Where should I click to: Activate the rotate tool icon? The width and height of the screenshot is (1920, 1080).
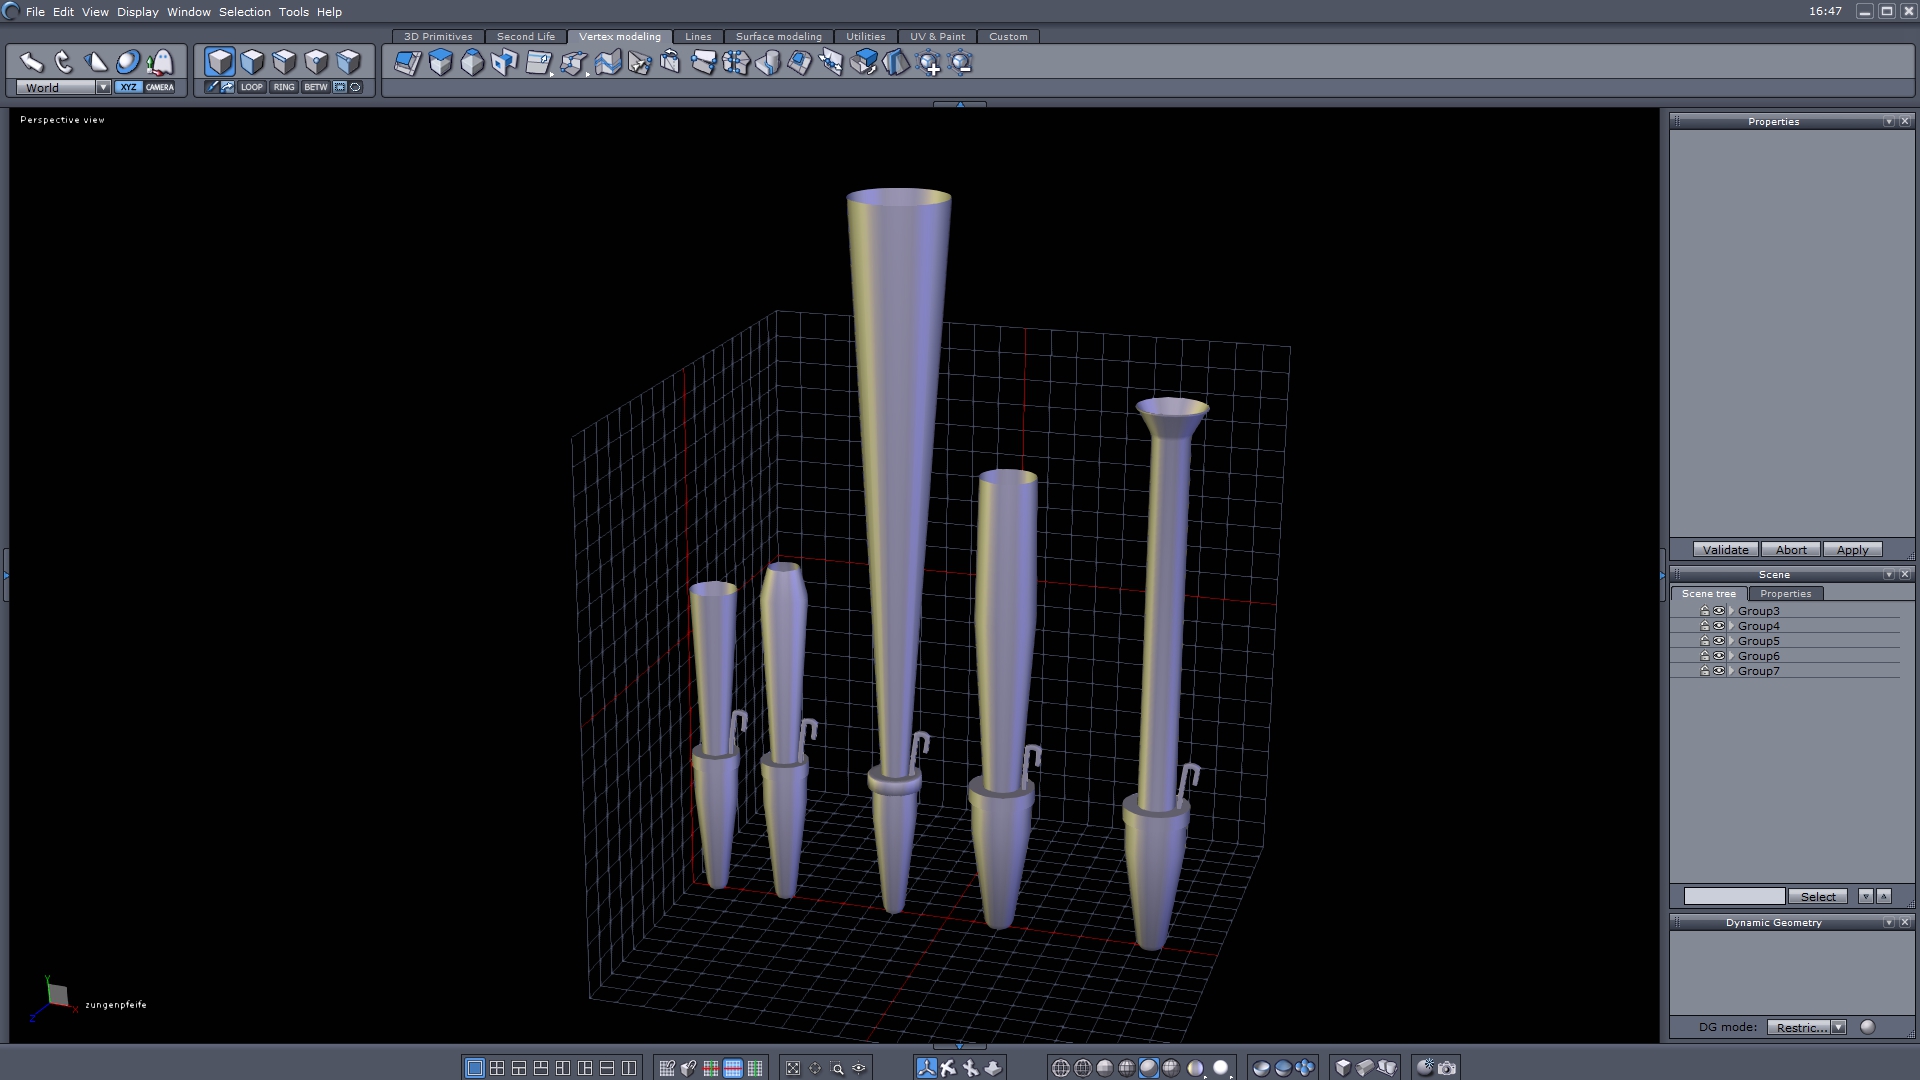click(64, 62)
